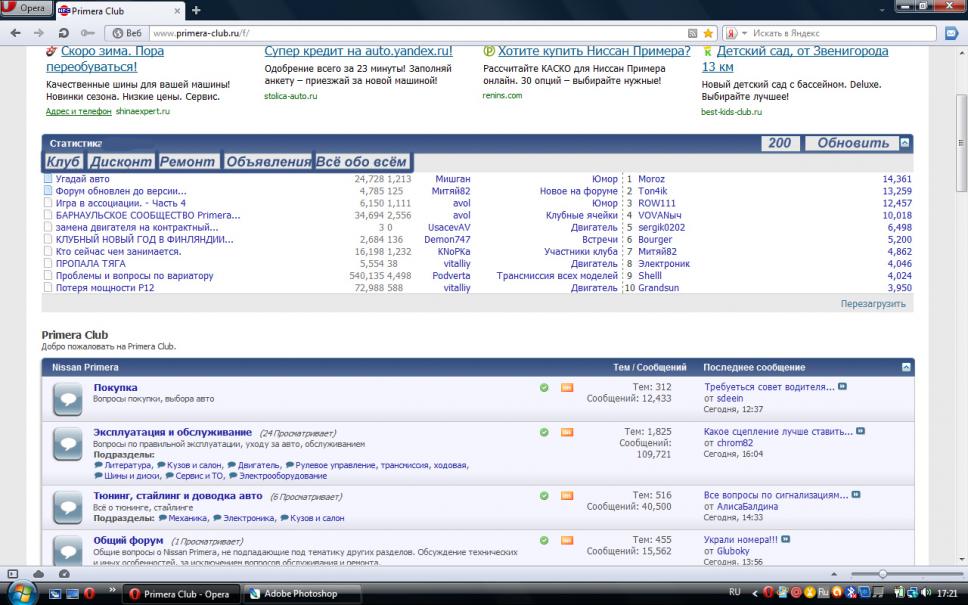968x605 pixels.
Task: Click the Перезагрузить link
Action: [x=873, y=304]
